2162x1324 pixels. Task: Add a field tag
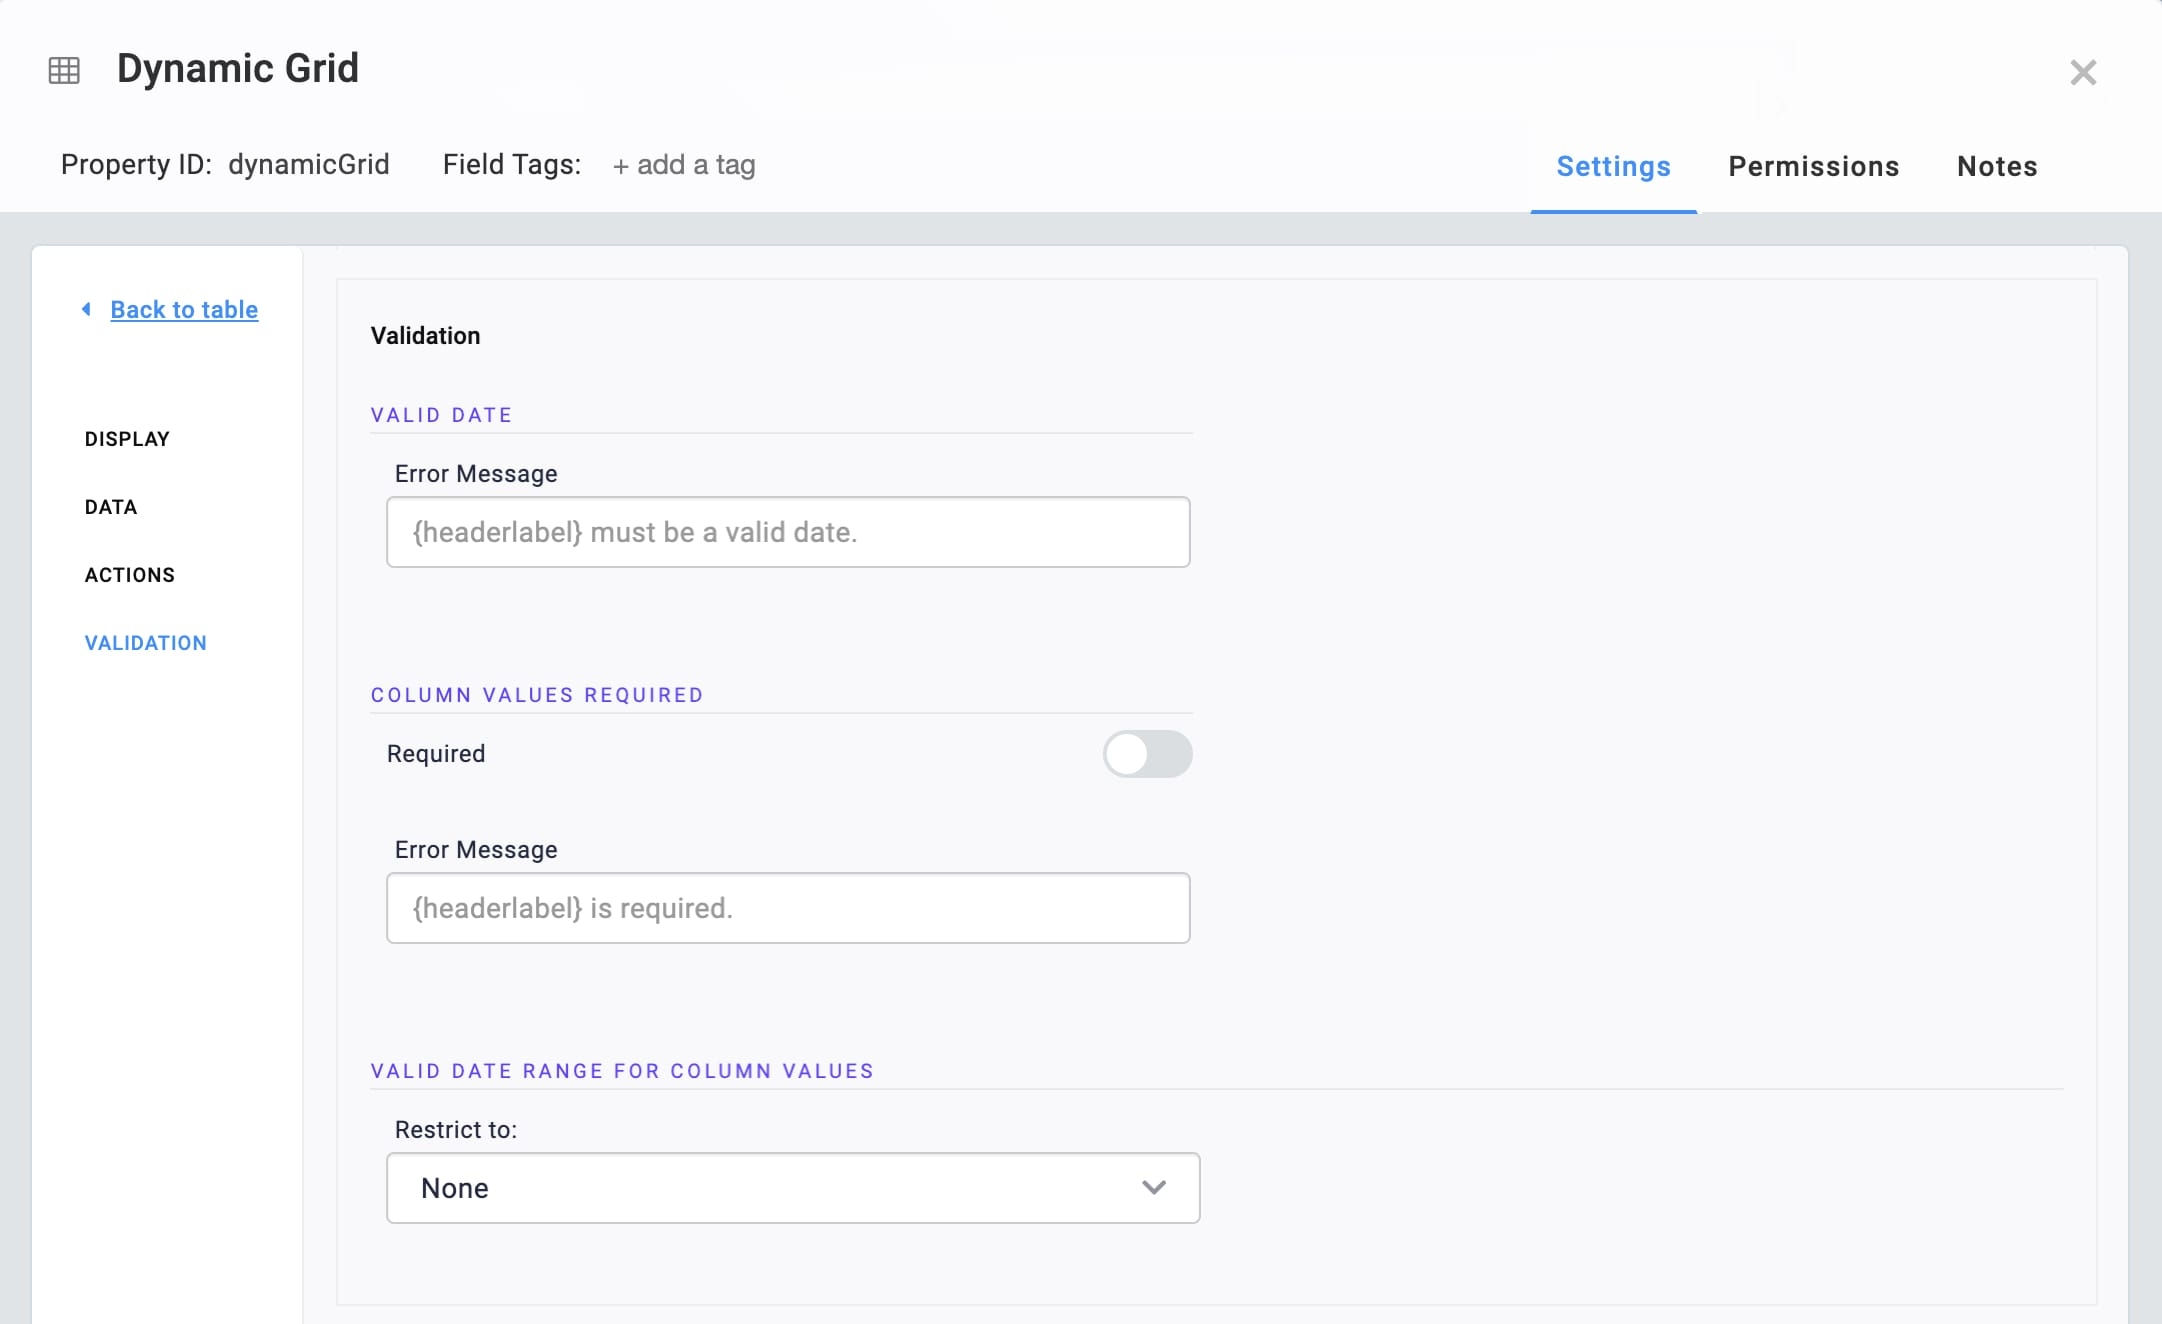(x=684, y=165)
